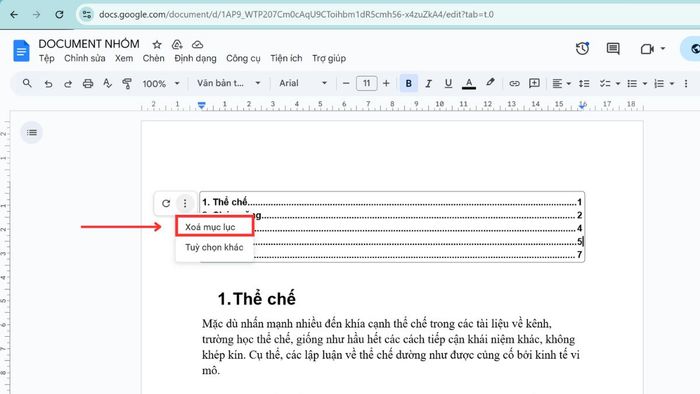Click the 1.Thể chế heading text
700x394 pixels.
(x=257, y=299)
